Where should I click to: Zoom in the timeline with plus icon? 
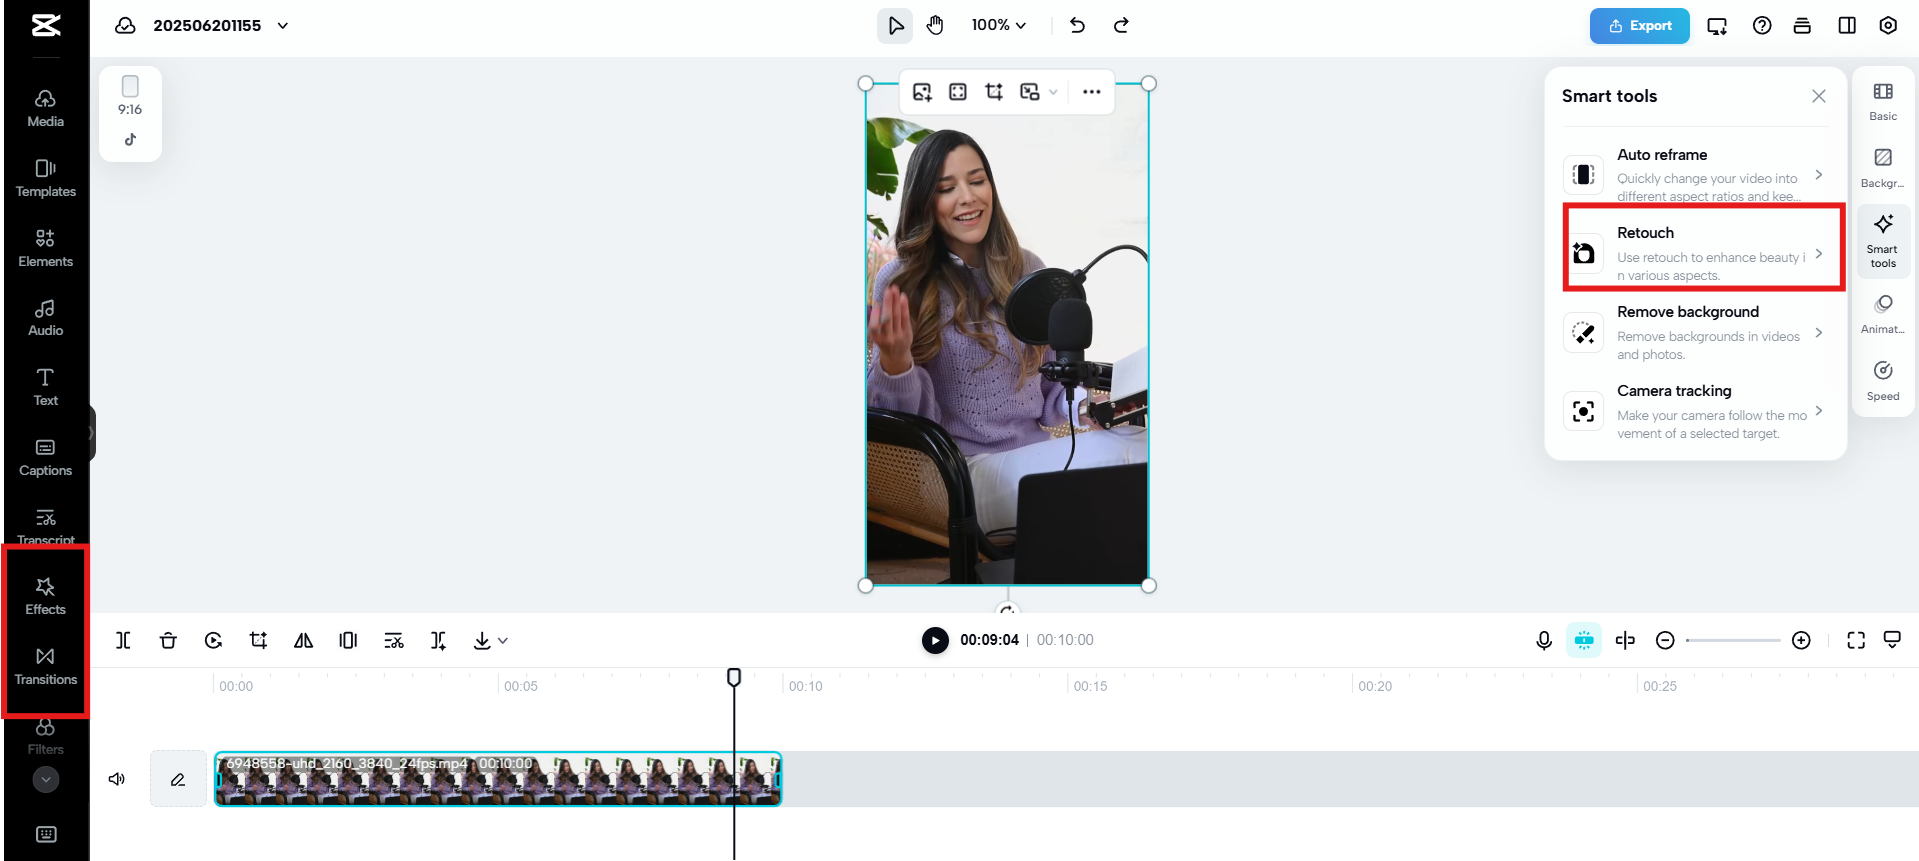(x=1801, y=640)
